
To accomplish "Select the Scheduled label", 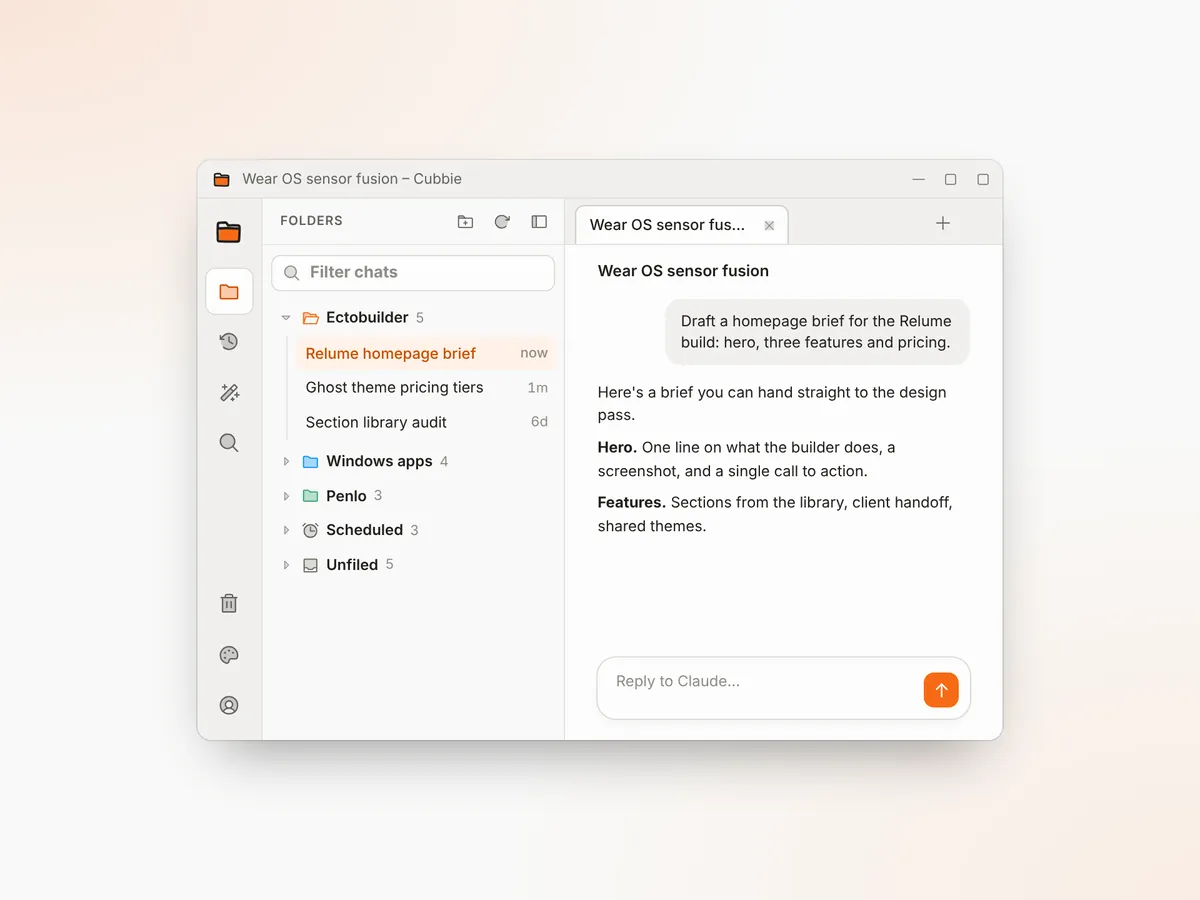I will click(x=364, y=530).
